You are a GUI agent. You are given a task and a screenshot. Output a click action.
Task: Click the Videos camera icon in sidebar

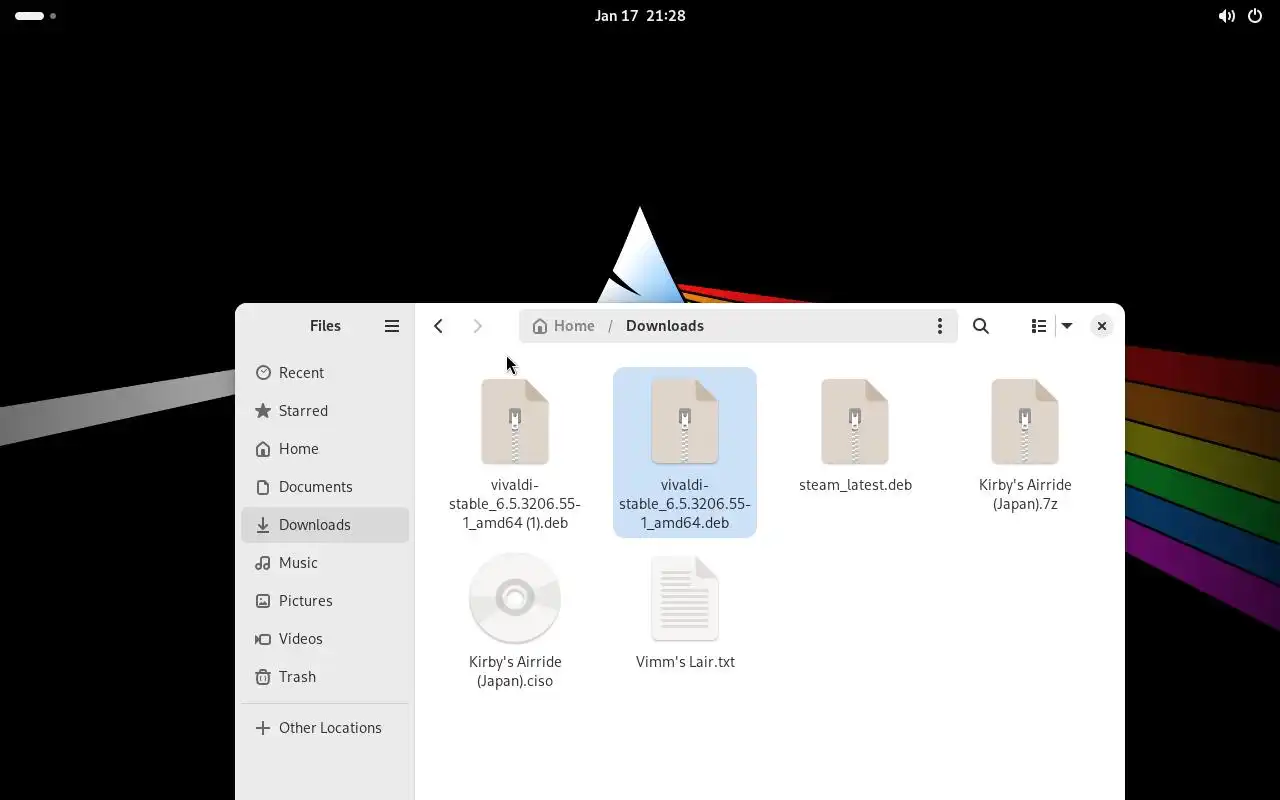pyautogui.click(x=263, y=638)
